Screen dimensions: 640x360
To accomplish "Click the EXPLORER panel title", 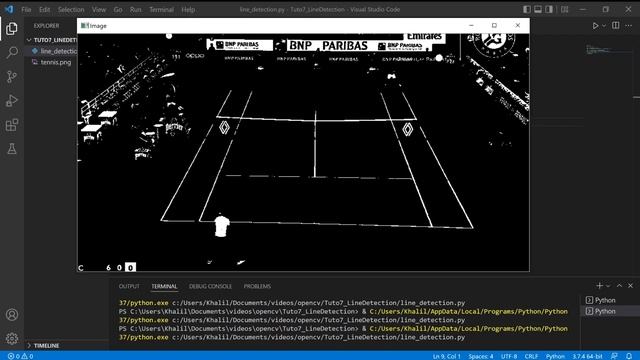I will (x=46, y=26).
